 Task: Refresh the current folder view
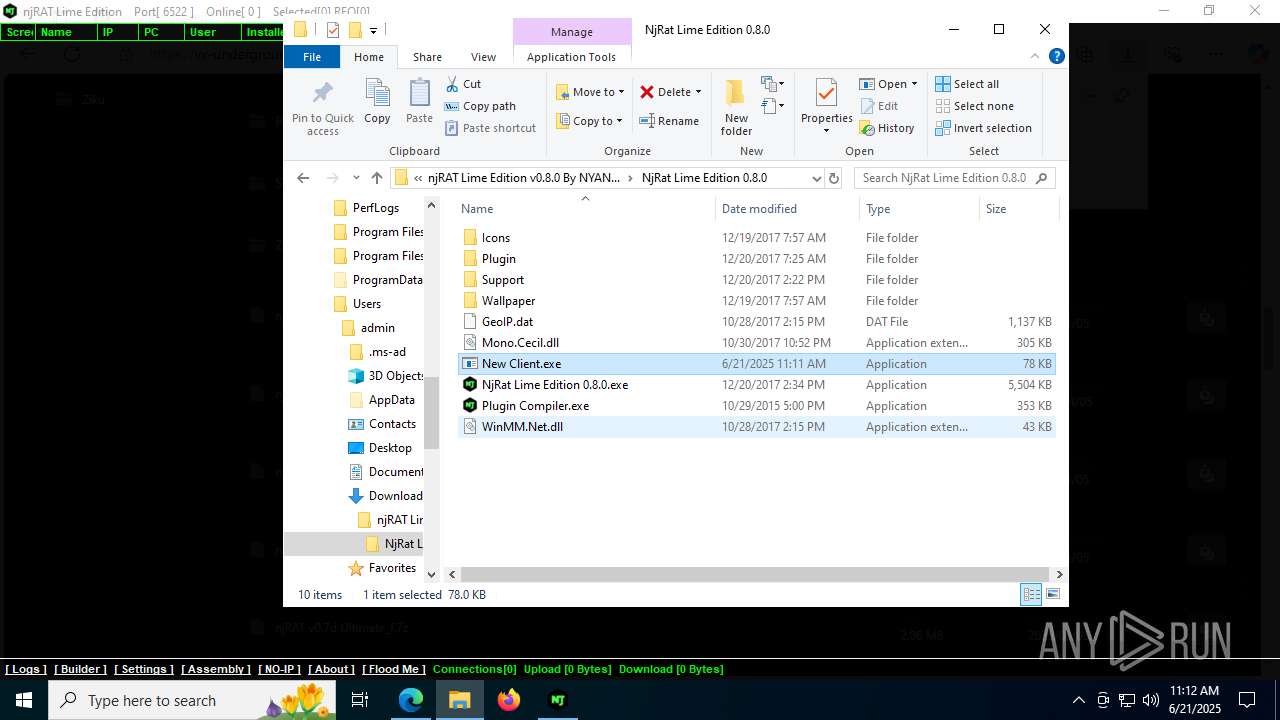834,178
